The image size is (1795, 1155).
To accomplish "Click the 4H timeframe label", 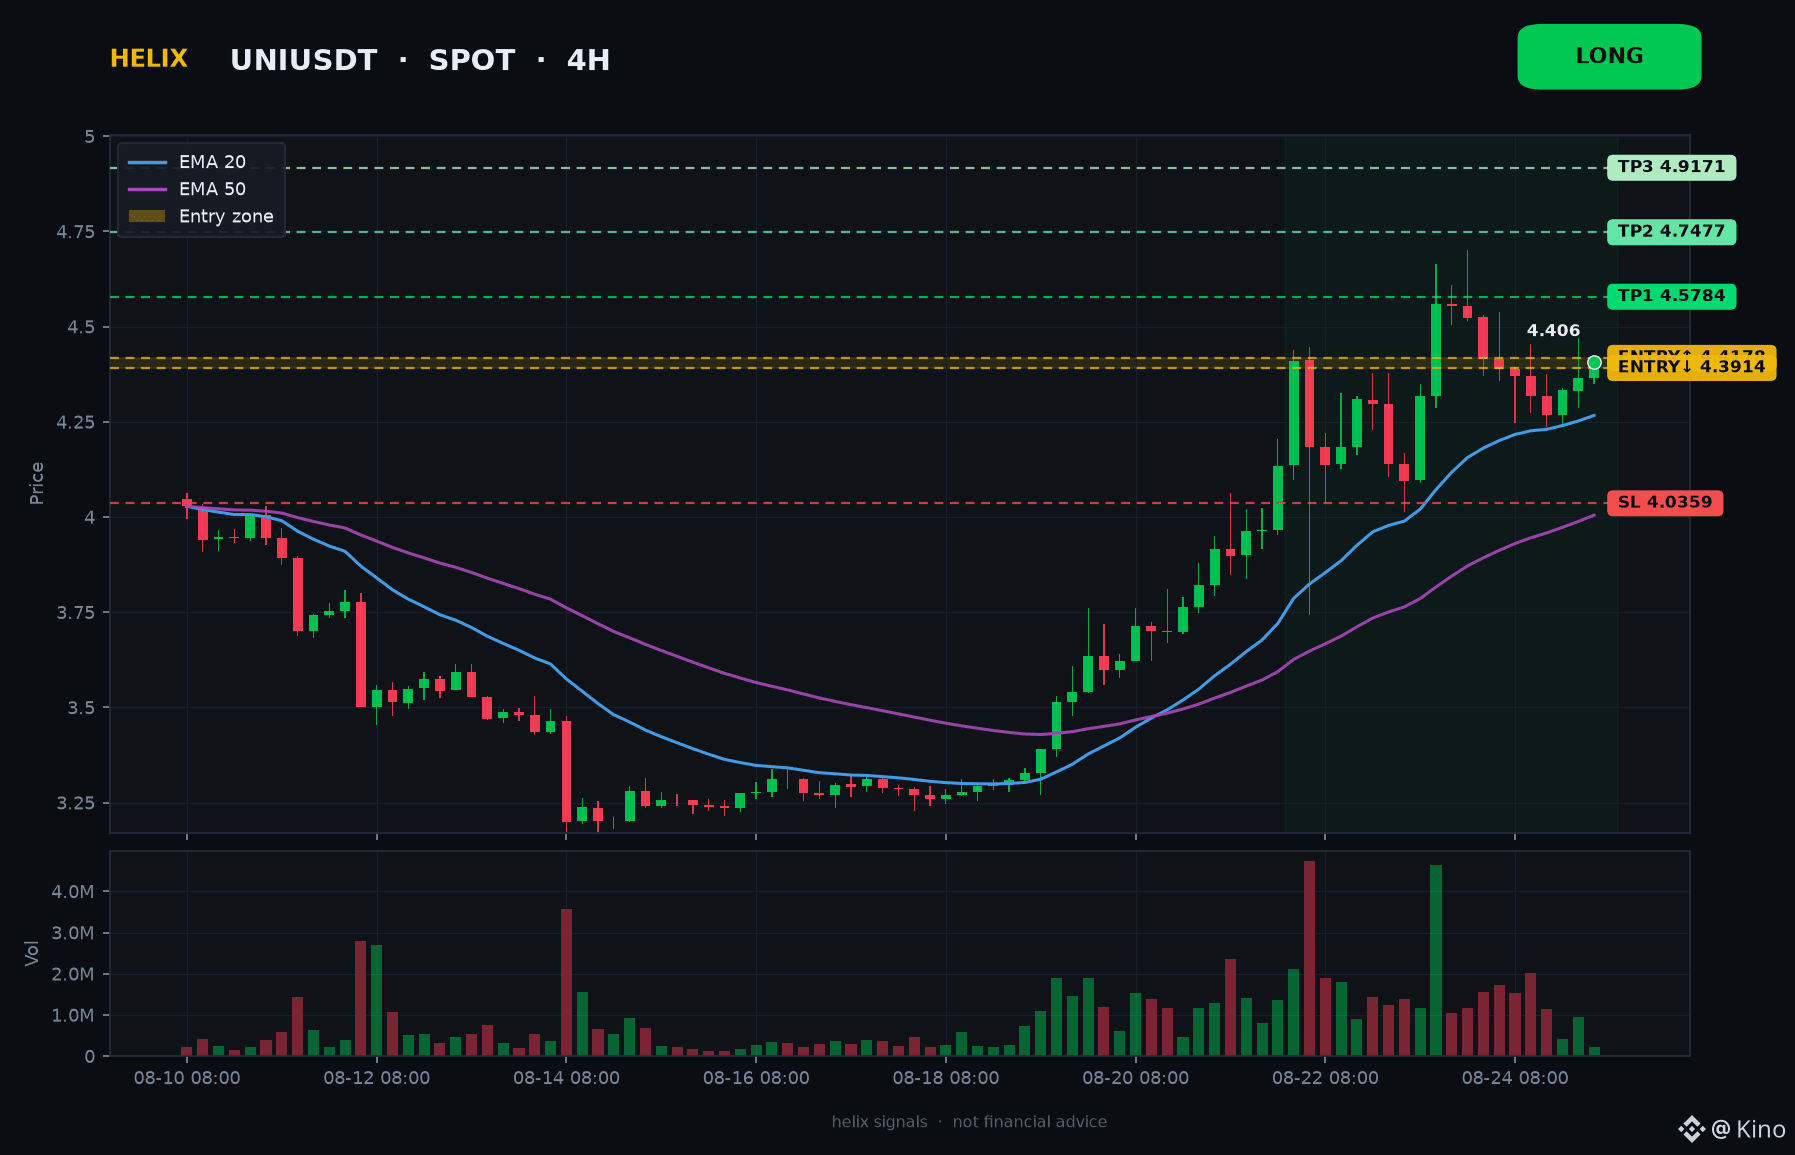I will pyautogui.click(x=588, y=60).
